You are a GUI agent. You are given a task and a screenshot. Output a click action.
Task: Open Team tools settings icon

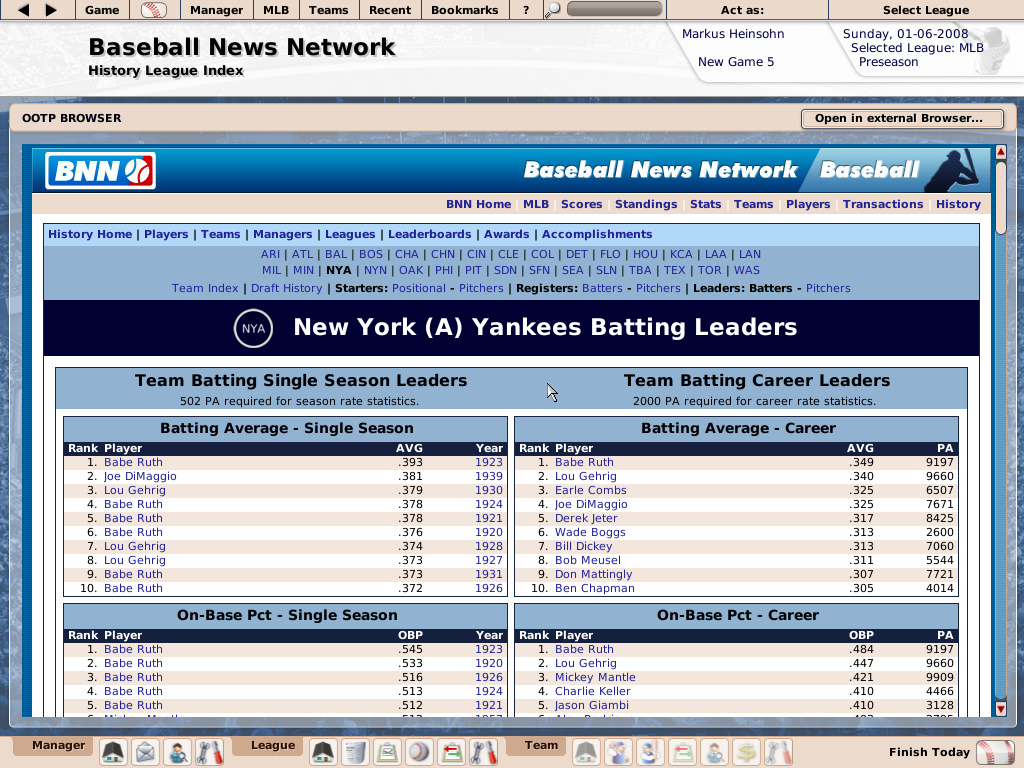click(x=778, y=752)
